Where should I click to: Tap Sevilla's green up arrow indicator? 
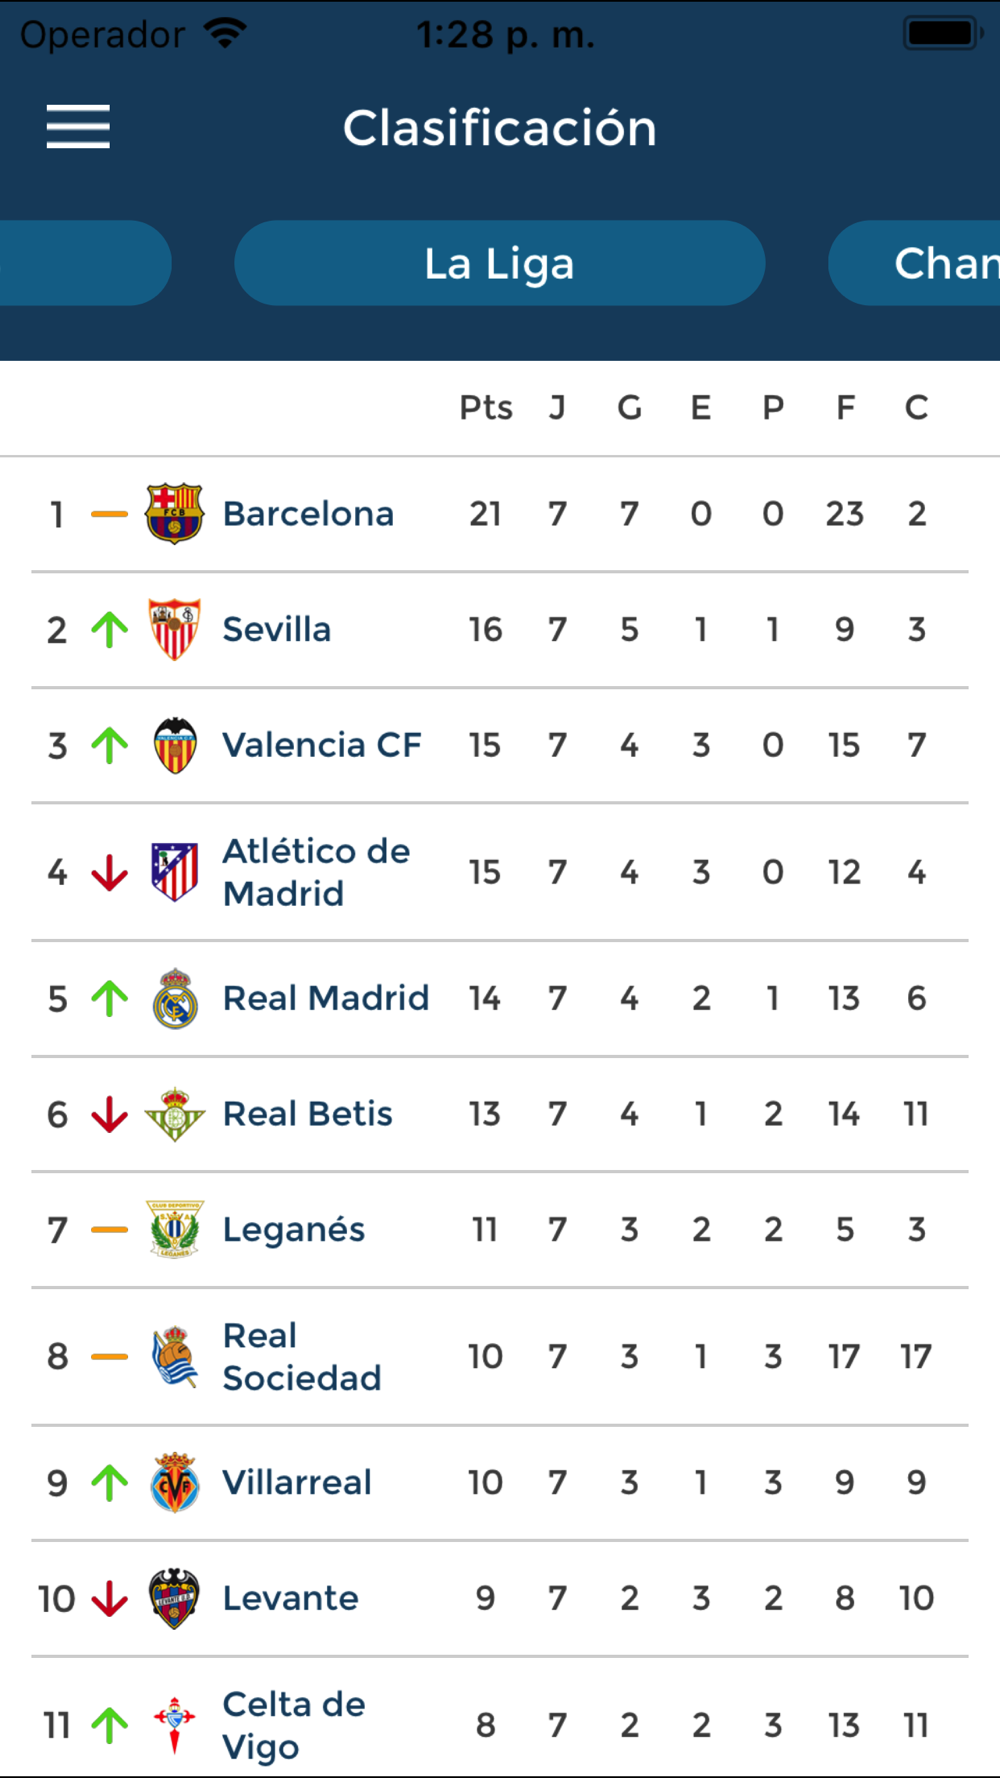[x=110, y=629]
